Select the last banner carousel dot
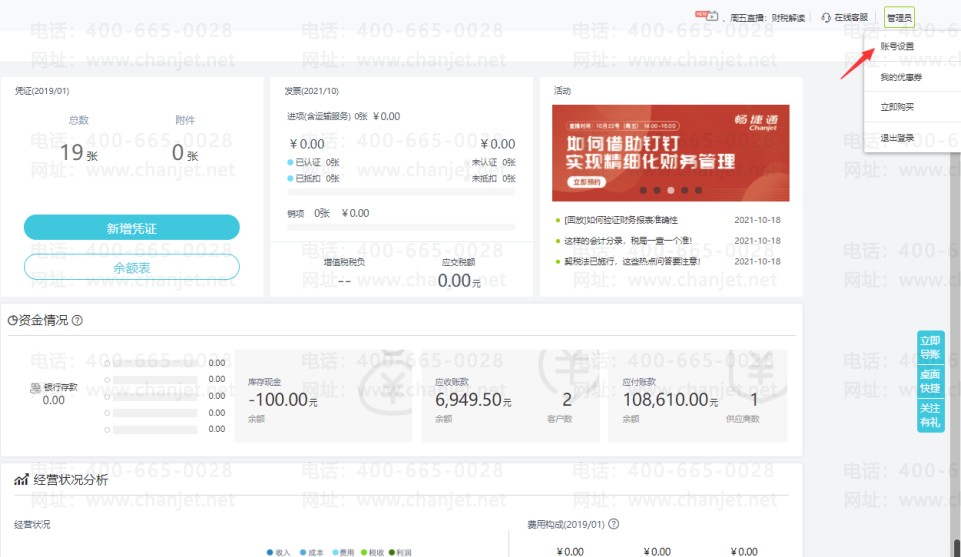 coord(698,191)
